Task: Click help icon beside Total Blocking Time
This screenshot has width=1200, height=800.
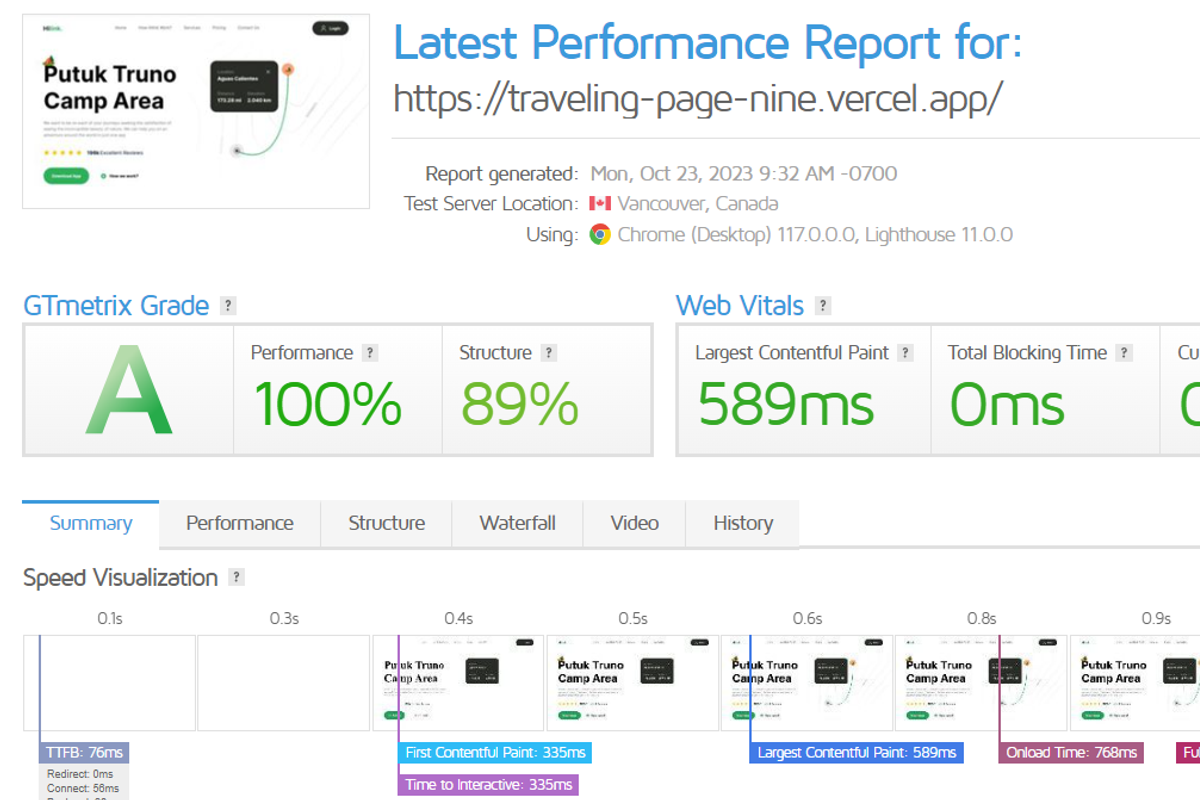Action: point(1125,353)
